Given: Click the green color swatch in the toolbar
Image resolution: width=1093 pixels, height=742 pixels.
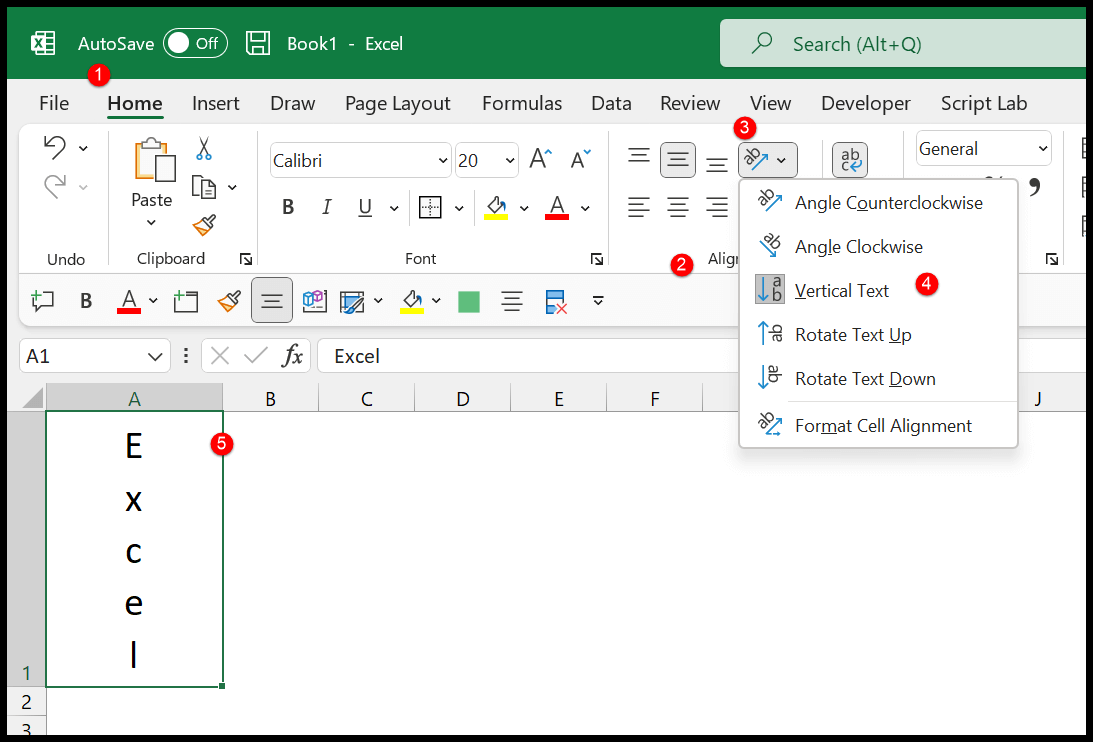Looking at the screenshot, I should click(x=468, y=301).
